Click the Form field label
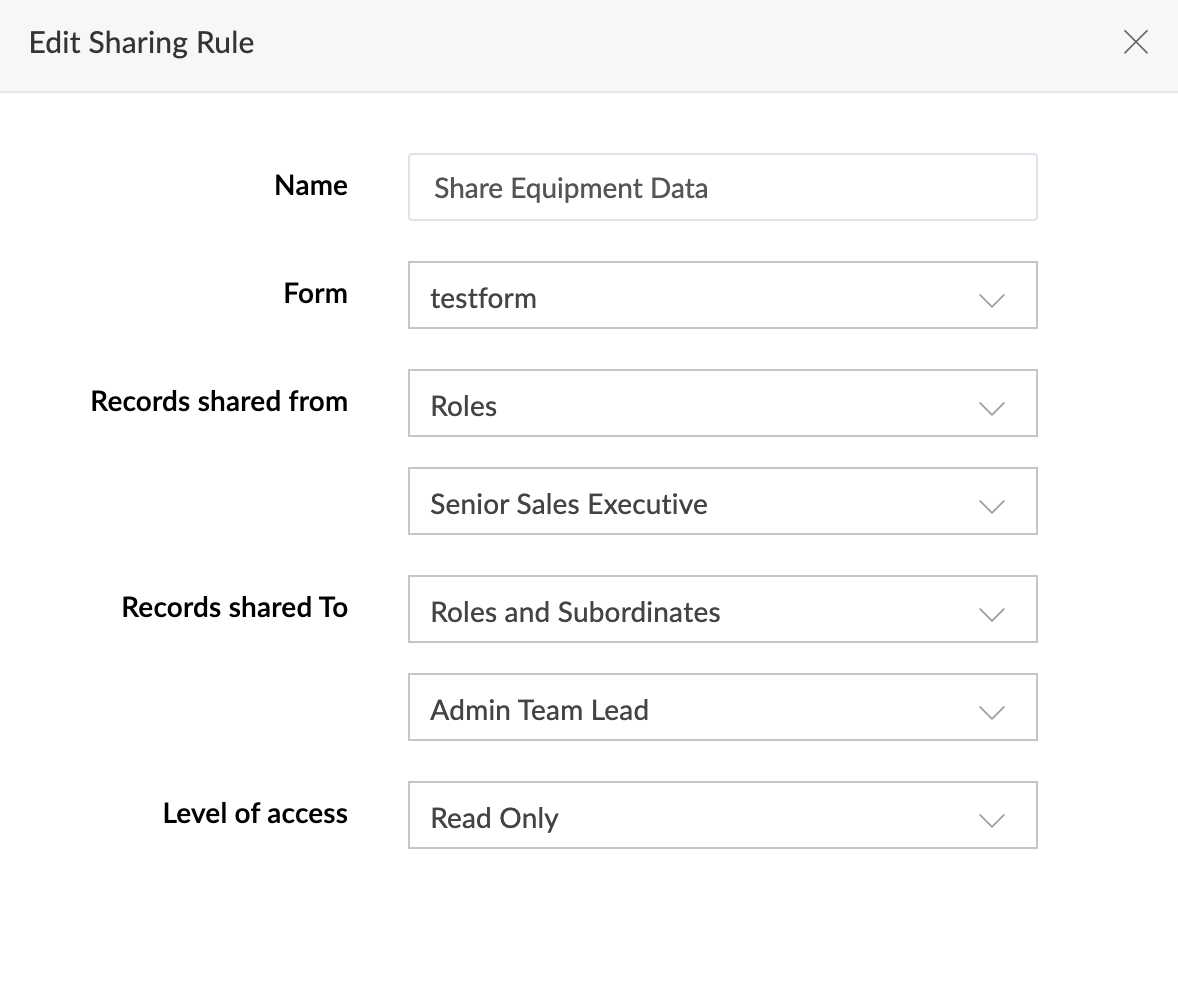This screenshot has width=1178, height=982. click(315, 294)
